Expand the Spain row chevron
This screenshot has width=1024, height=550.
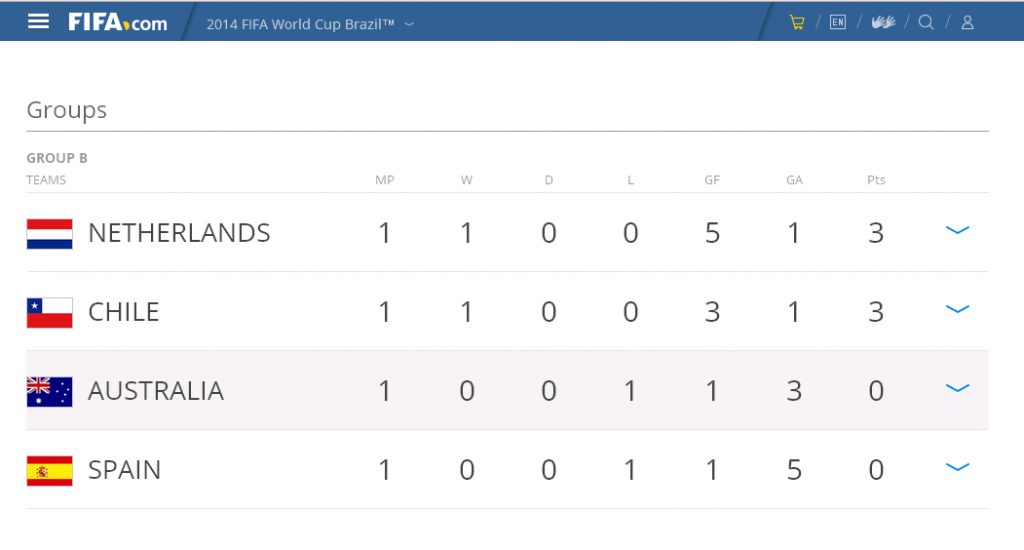coord(957,467)
